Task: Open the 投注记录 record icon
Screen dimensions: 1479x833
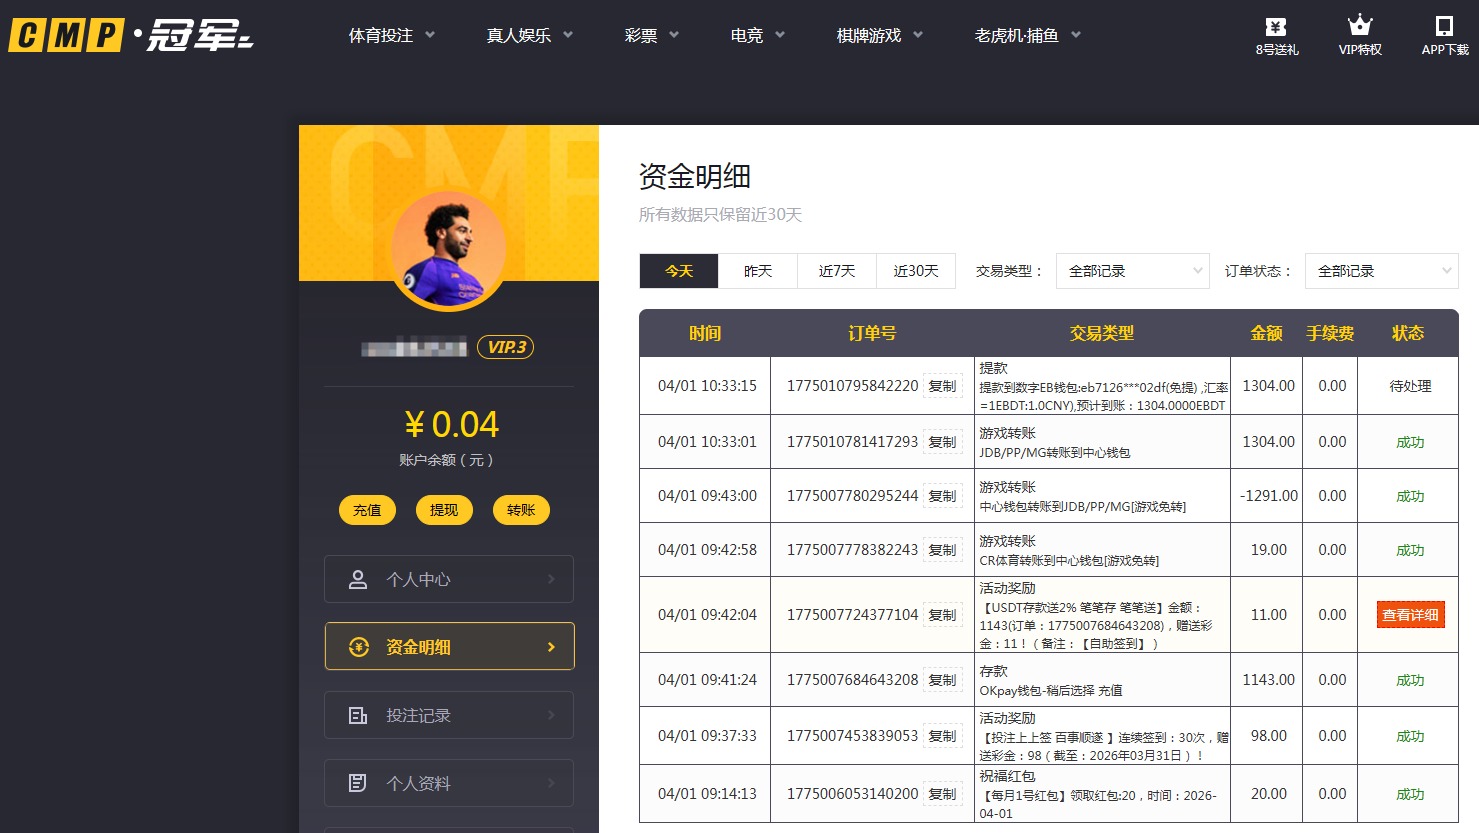Action: 358,714
